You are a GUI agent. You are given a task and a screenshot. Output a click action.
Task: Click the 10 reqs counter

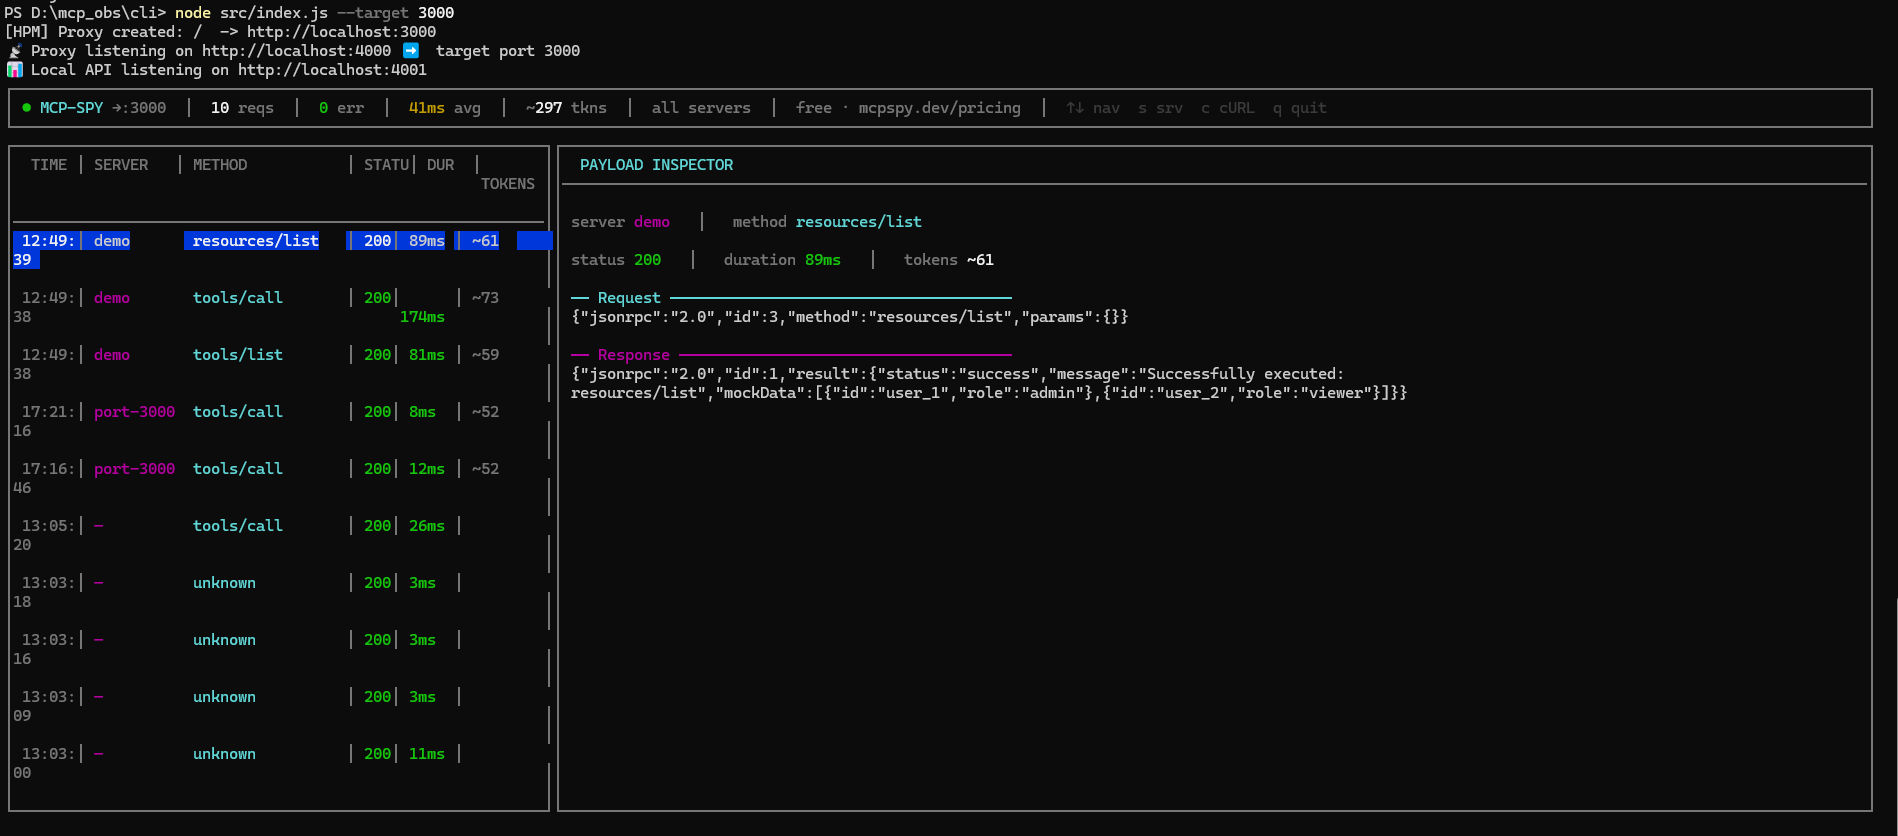(x=242, y=108)
